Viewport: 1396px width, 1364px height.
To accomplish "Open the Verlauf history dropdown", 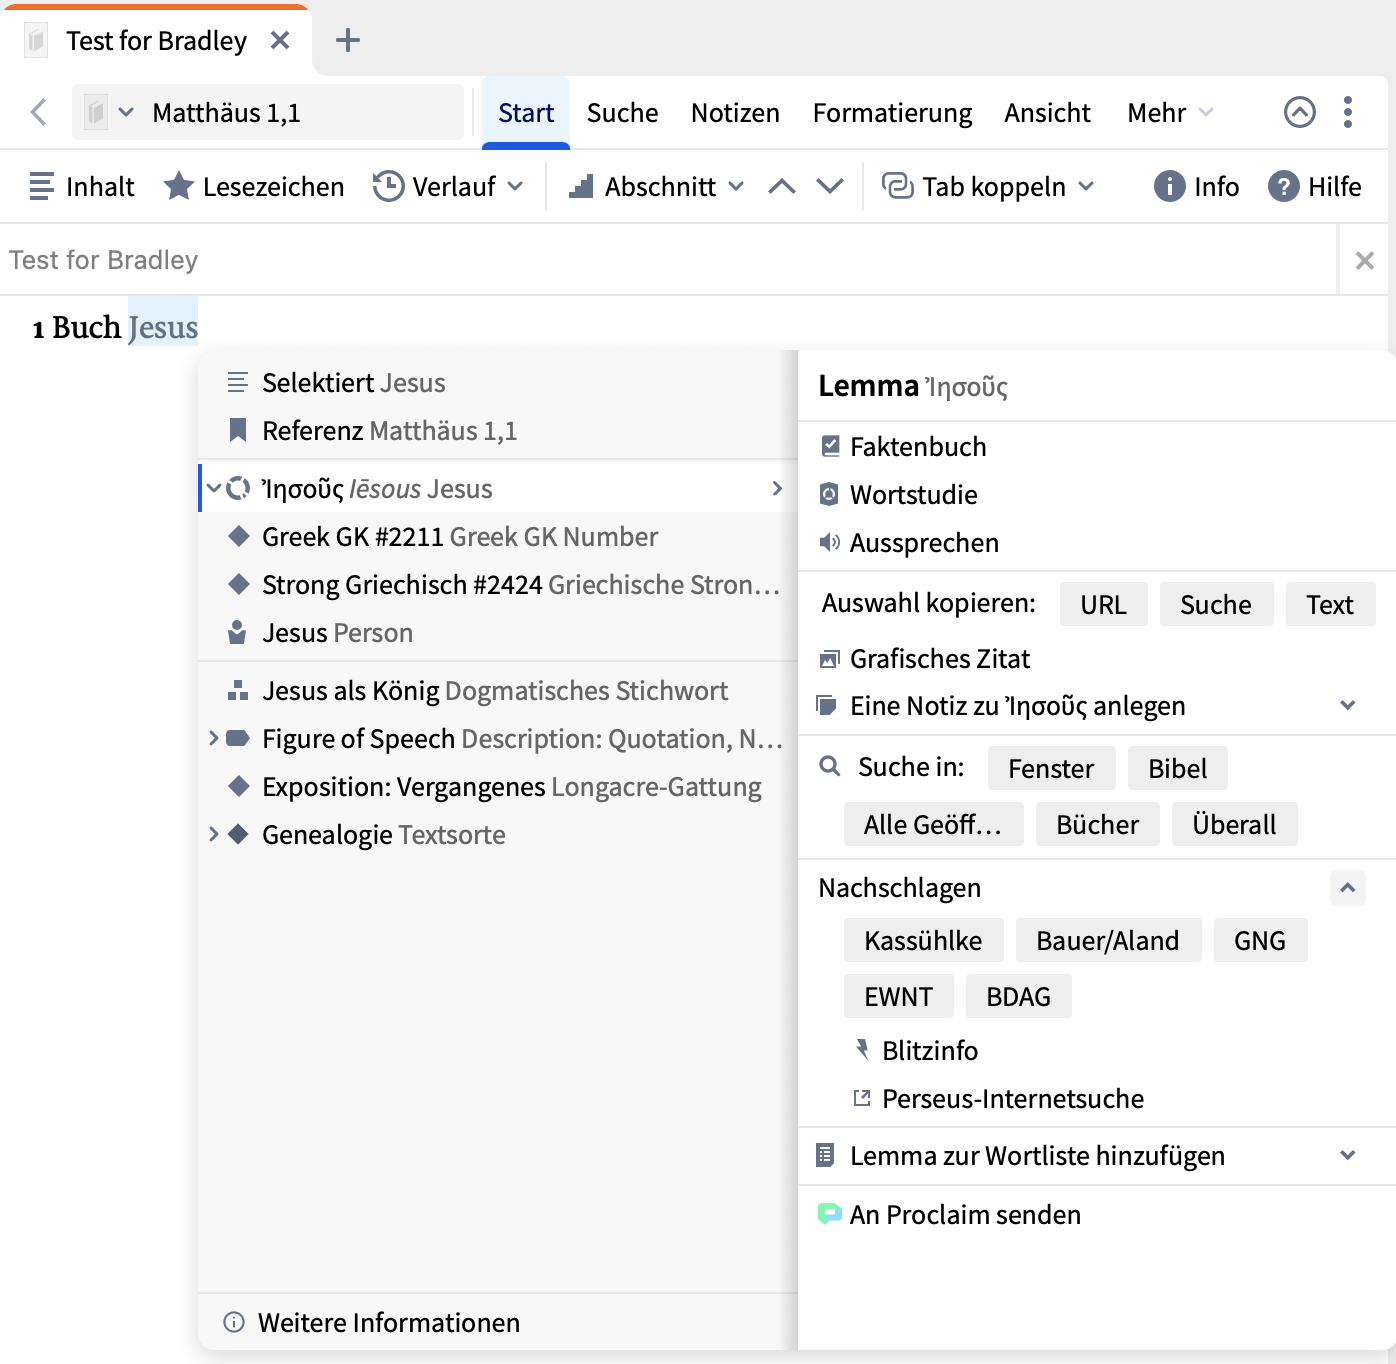I will click(448, 187).
